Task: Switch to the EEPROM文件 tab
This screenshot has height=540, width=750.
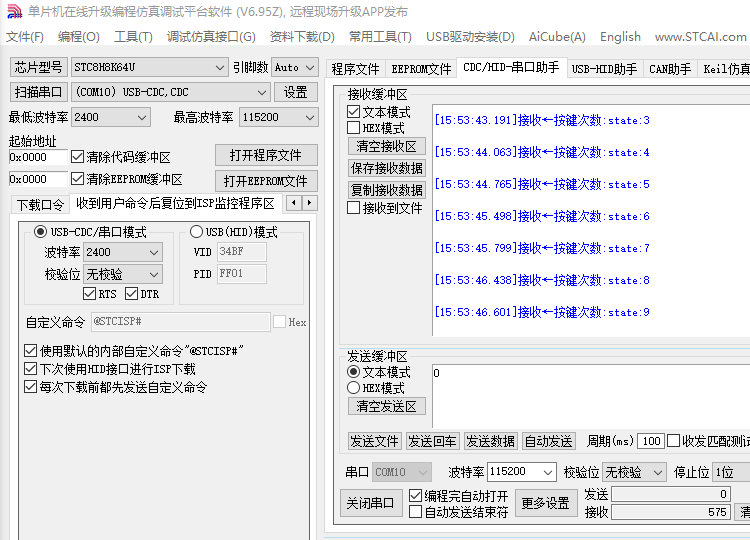Action: tap(421, 69)
